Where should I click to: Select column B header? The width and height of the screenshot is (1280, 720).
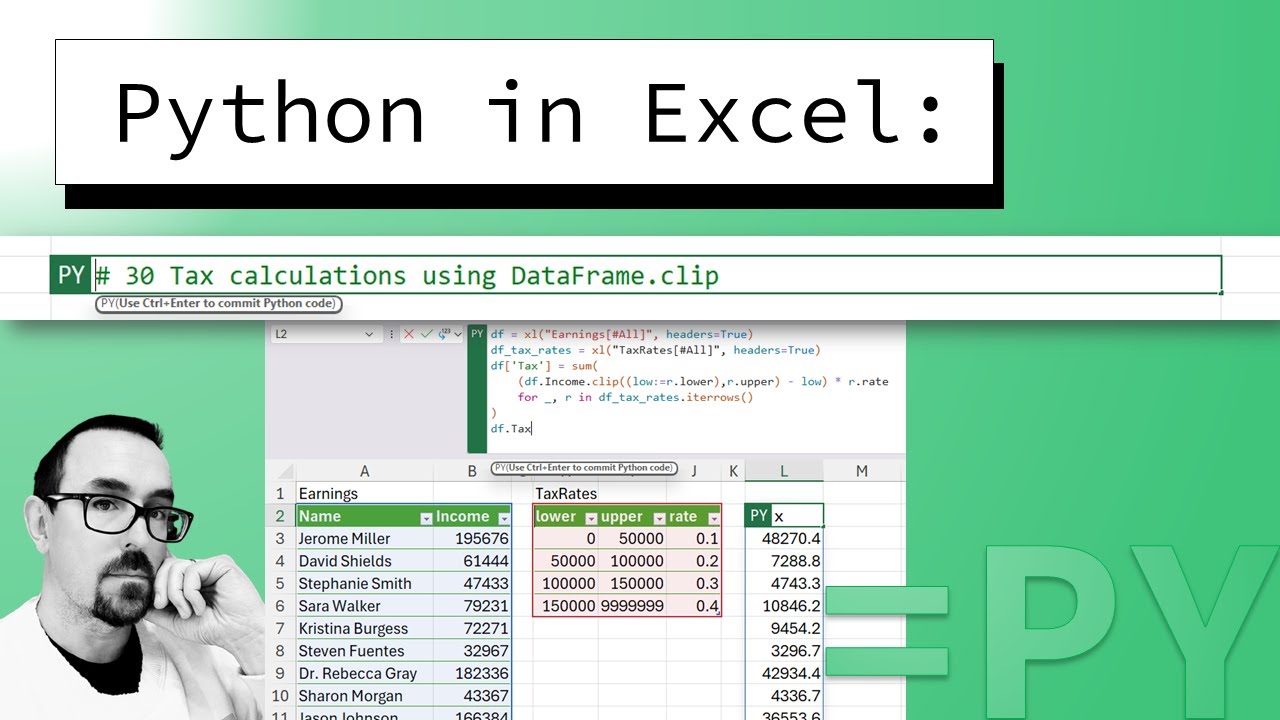coord(472,471)
